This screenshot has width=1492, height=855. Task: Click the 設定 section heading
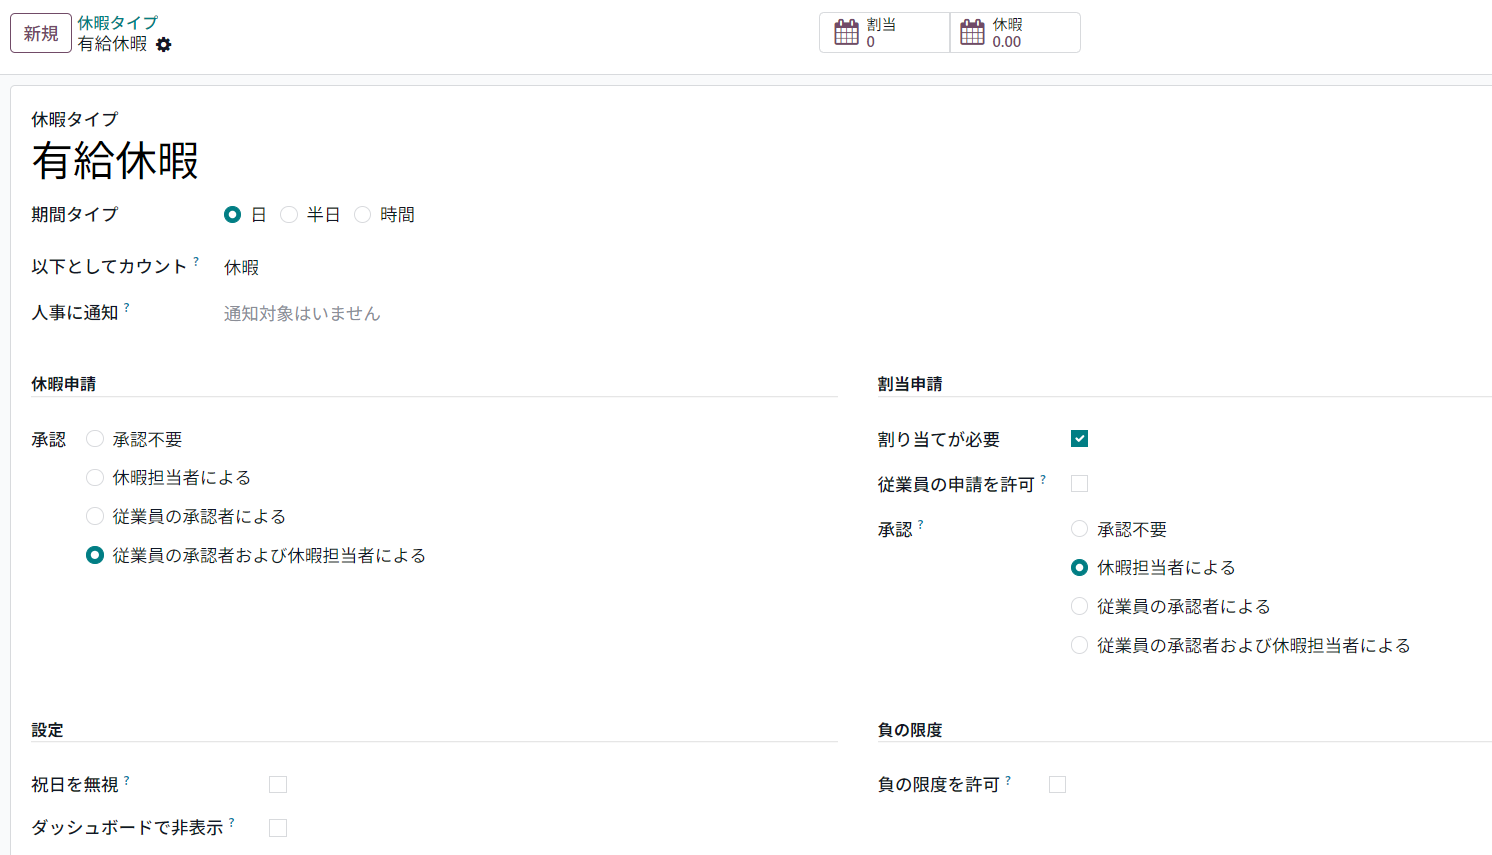47,730
